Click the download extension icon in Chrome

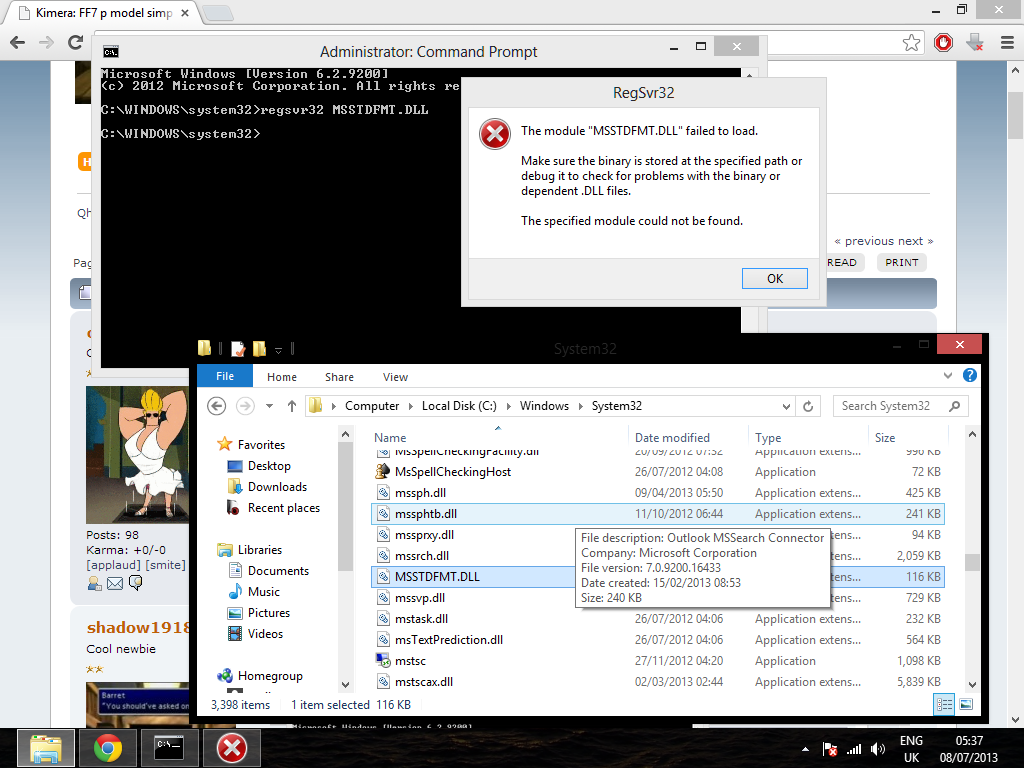tap(975, 43)
